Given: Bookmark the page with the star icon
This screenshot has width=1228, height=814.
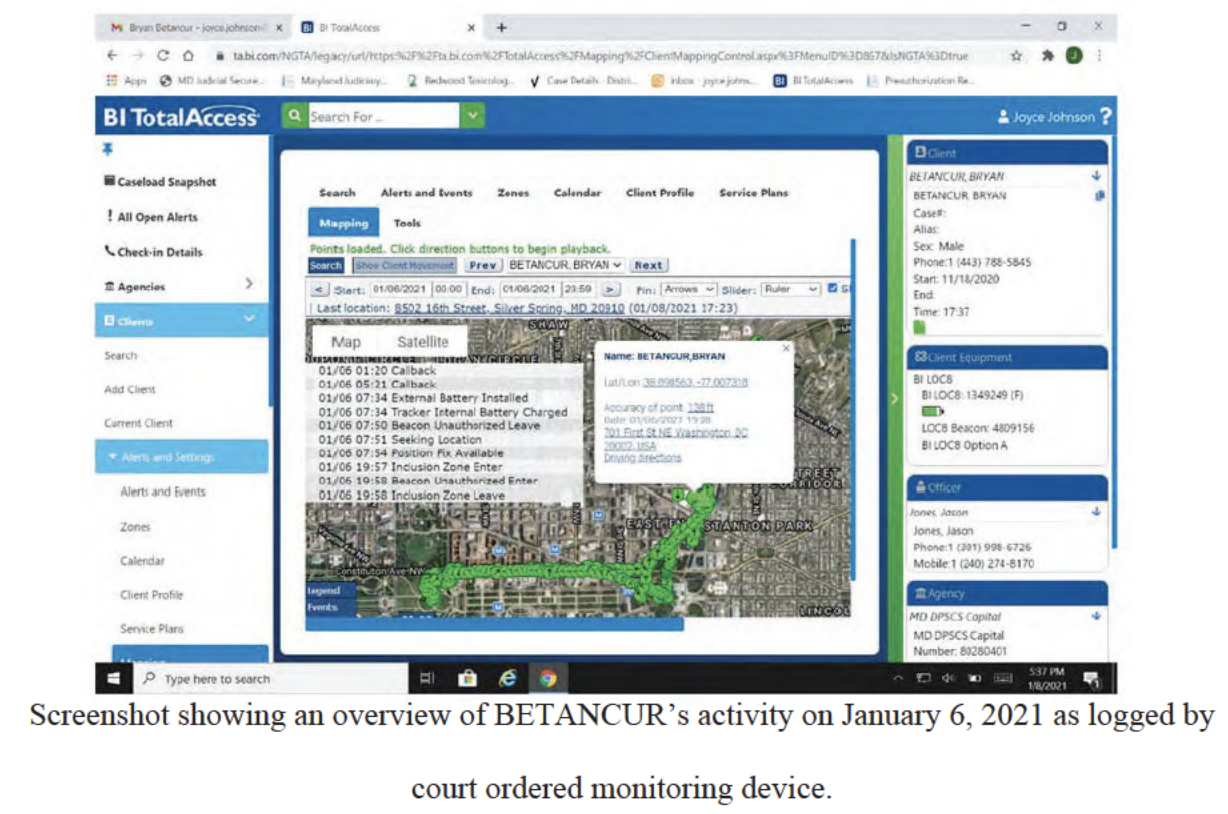Looking at the screenshot, I should click(x=1018, y=56).
